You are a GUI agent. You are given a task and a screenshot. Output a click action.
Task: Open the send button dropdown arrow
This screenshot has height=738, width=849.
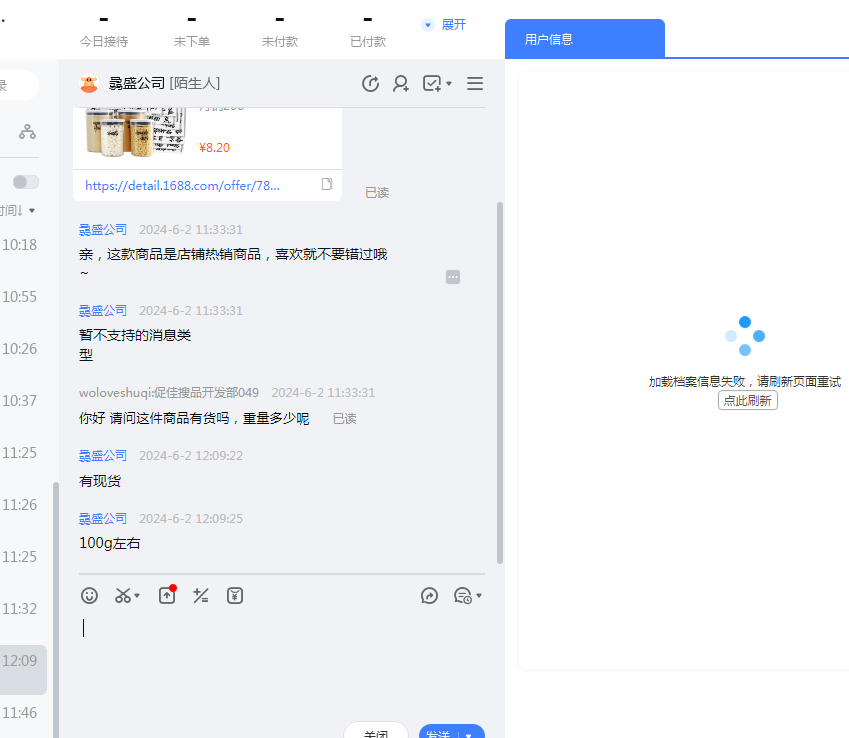[468, 734]
